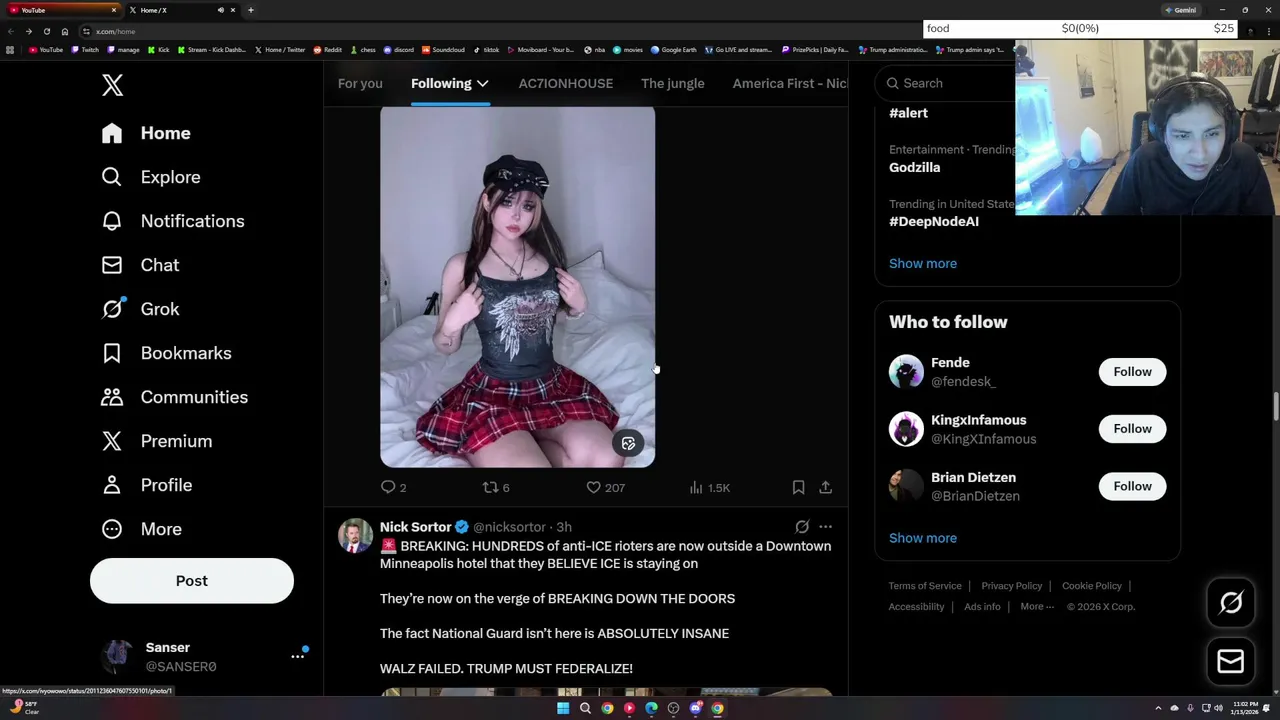This screenshot has width=1280, height=720.
Task: Bookmark the image post
Action: 798,487
